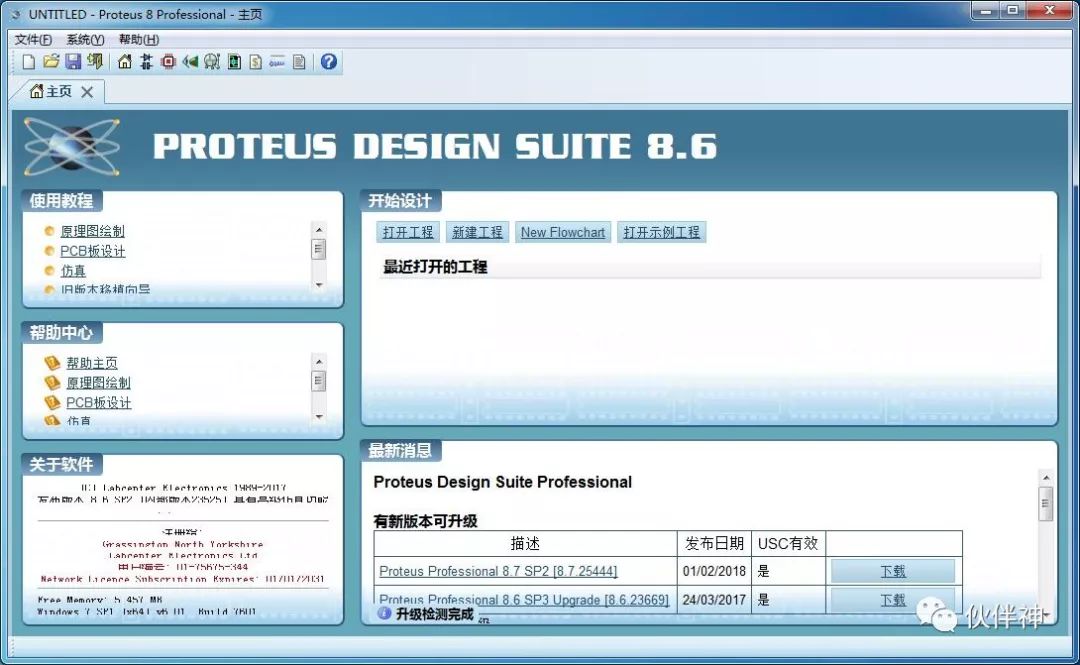Create a new project via toolbar icon
The height and width of the screenshot is (665, 1080).
coord(28,62)
